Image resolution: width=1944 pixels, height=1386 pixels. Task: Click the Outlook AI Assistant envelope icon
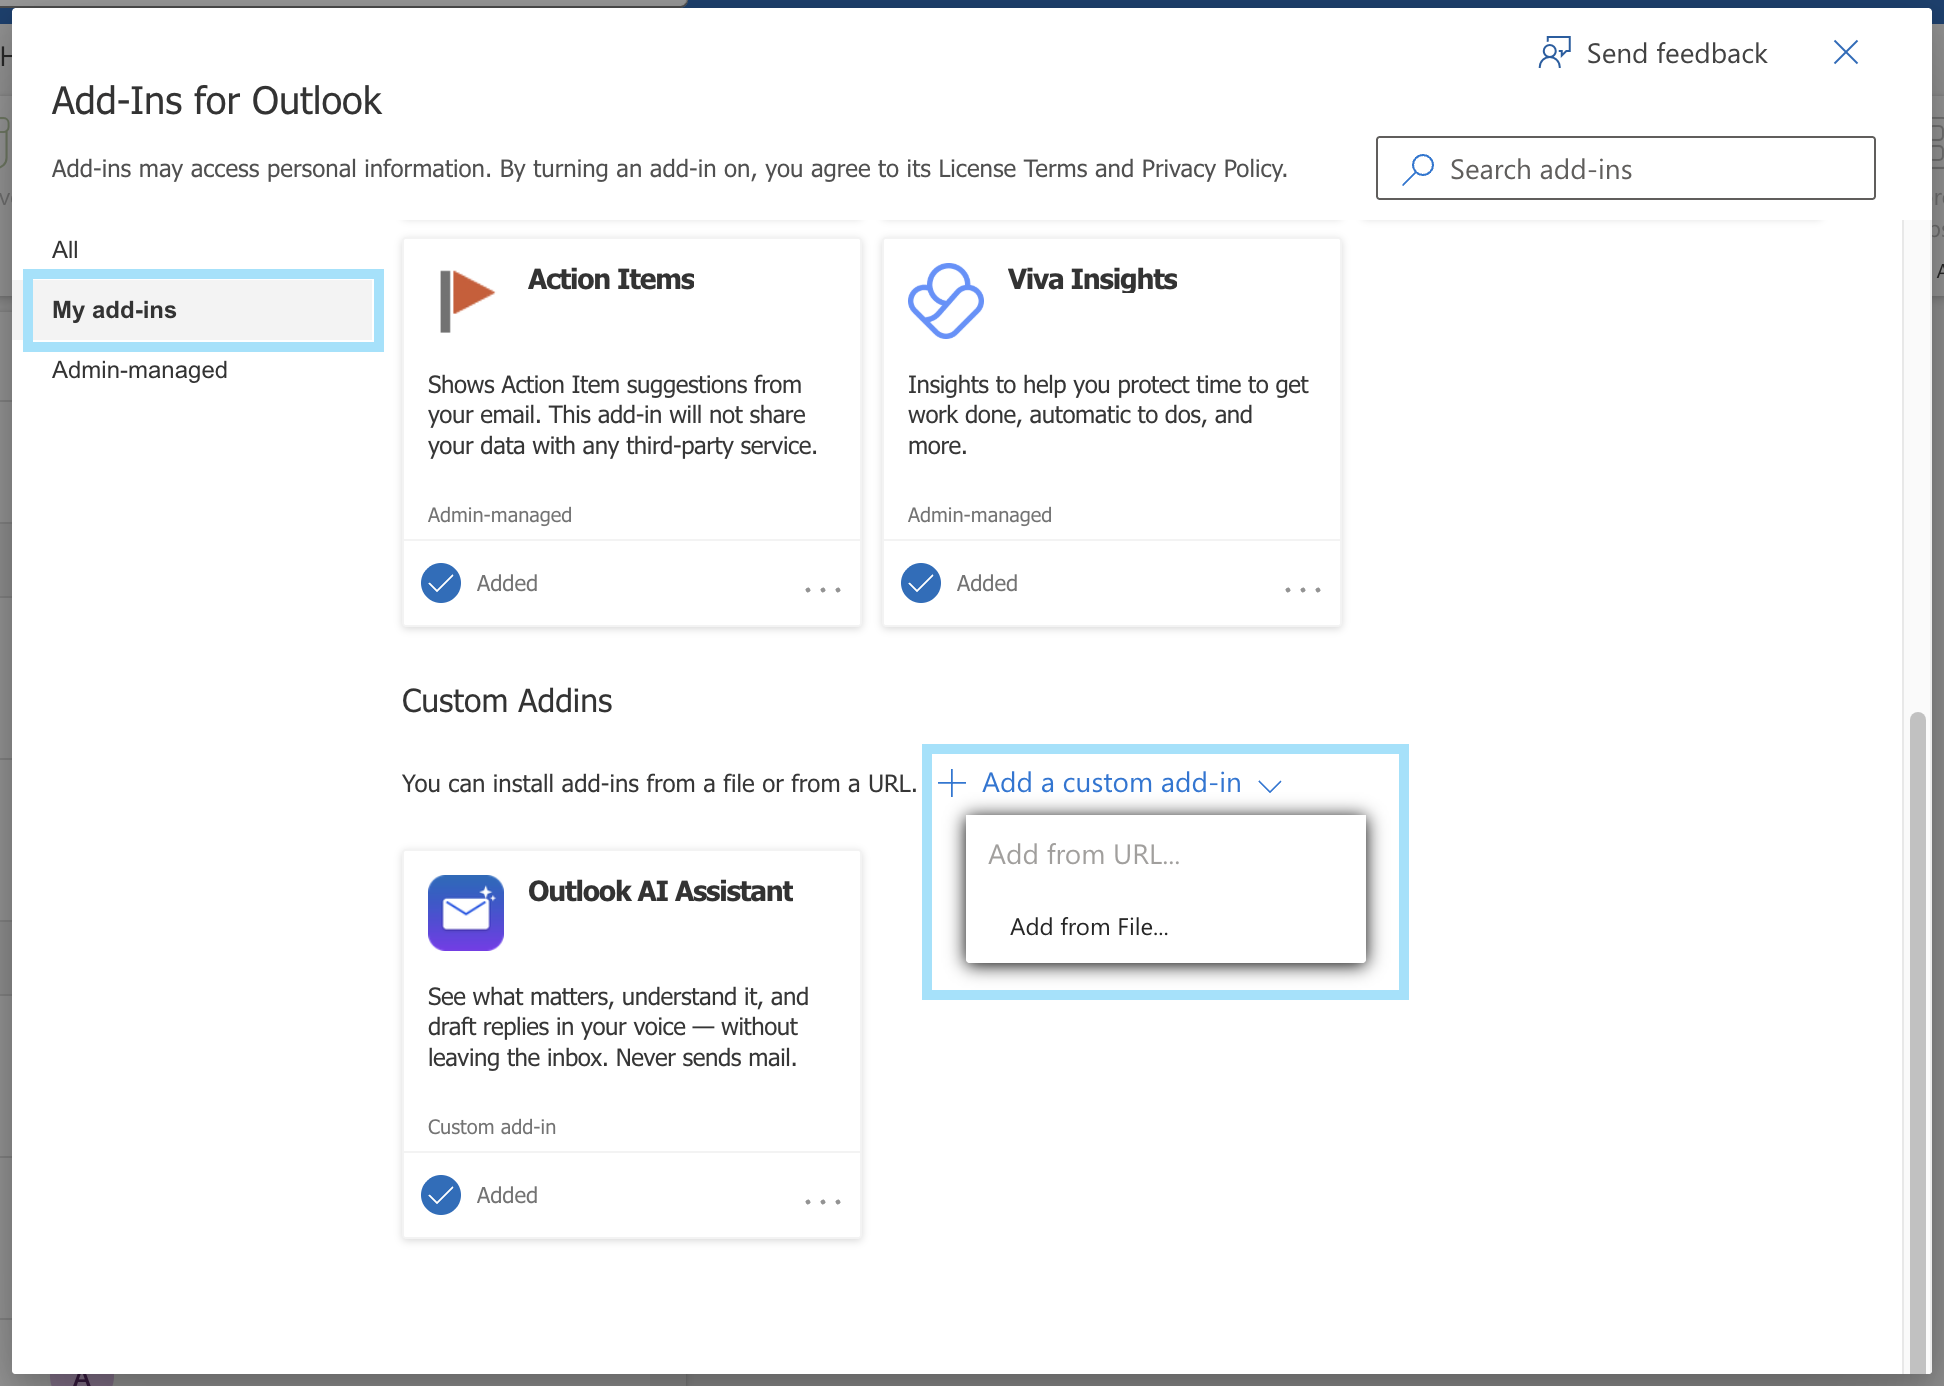466,913
